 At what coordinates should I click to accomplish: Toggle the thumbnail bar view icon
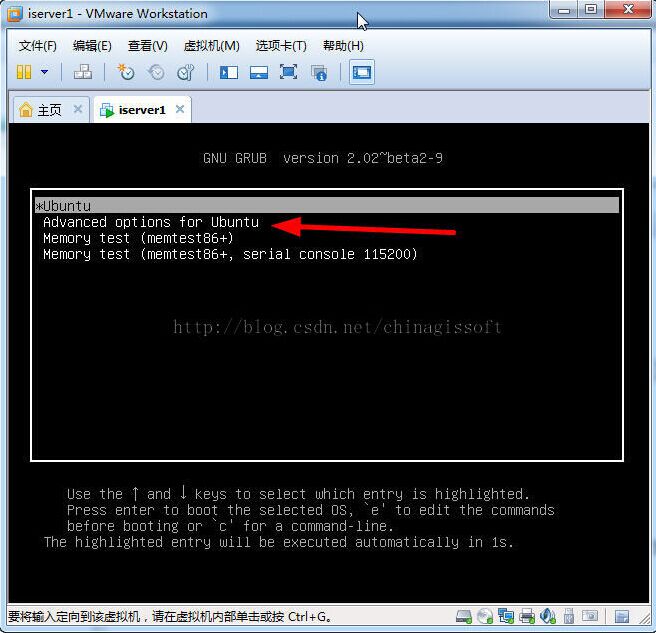pyautogui.click(x=259, y=72)
